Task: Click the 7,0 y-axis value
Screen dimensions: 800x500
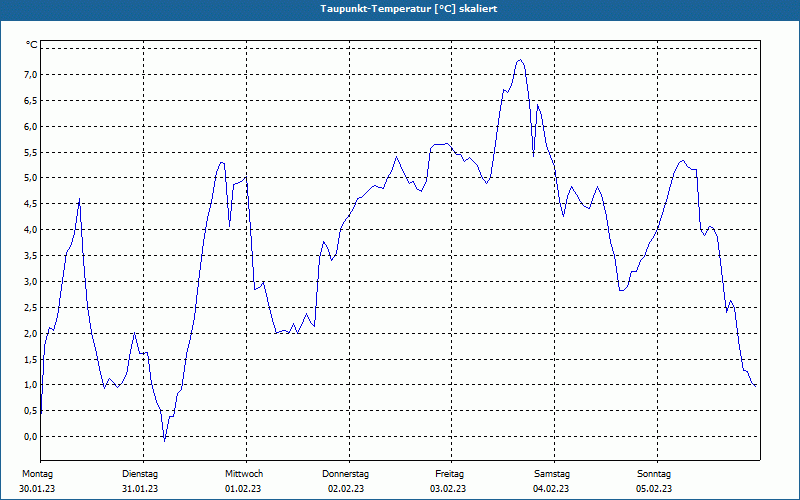Action: pos(30,74)
